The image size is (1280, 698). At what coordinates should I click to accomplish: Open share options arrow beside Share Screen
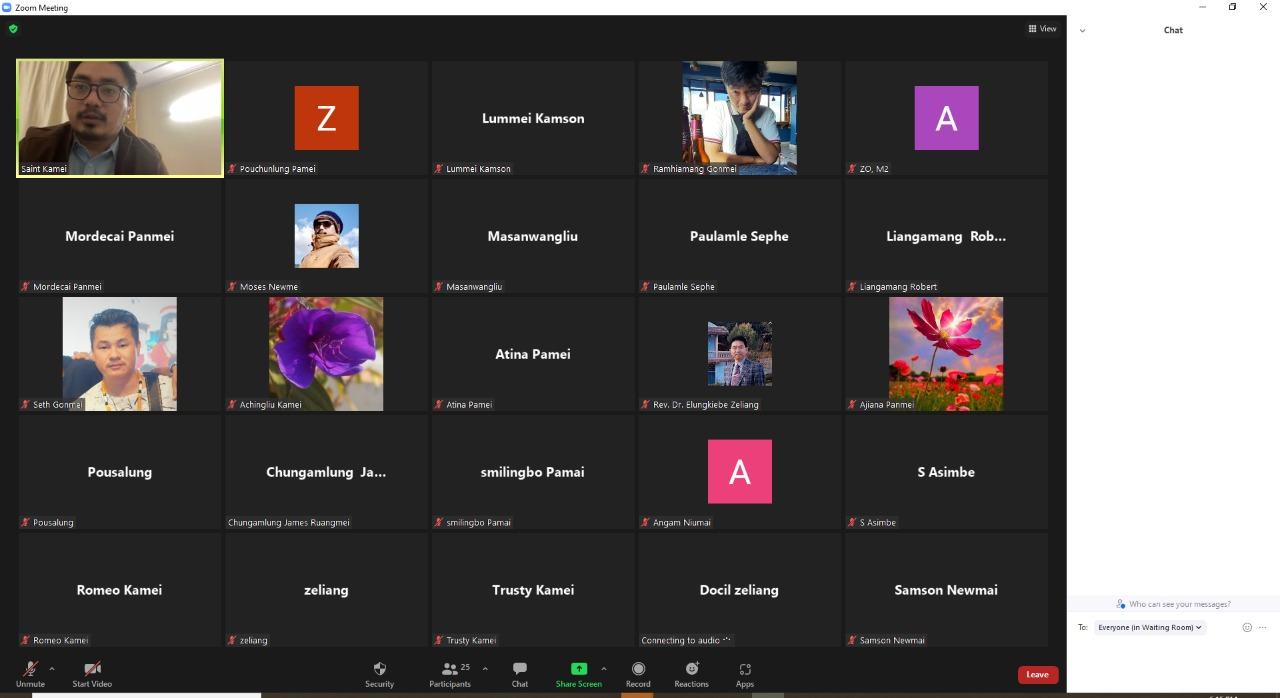click(x=604, y=668)
